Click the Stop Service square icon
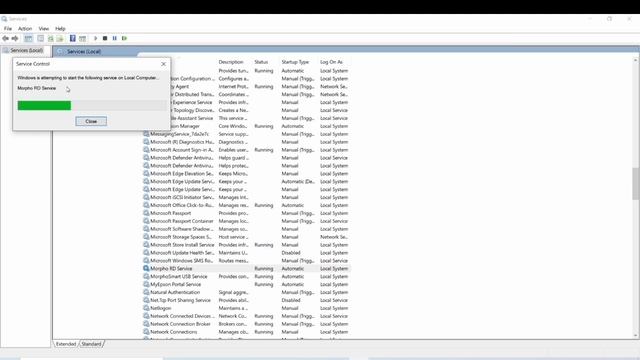This screenshot has width=640, height=360. 105,38
